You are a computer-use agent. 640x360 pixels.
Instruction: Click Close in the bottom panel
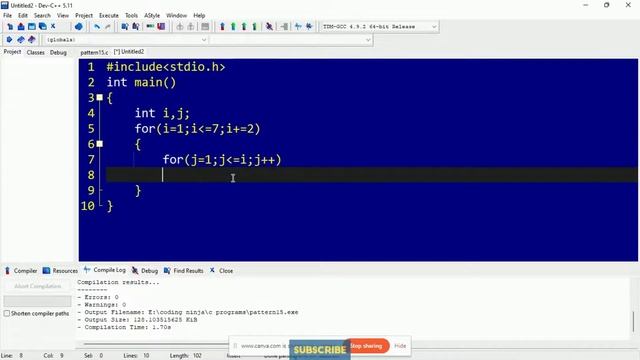click(x=222, y=271)
